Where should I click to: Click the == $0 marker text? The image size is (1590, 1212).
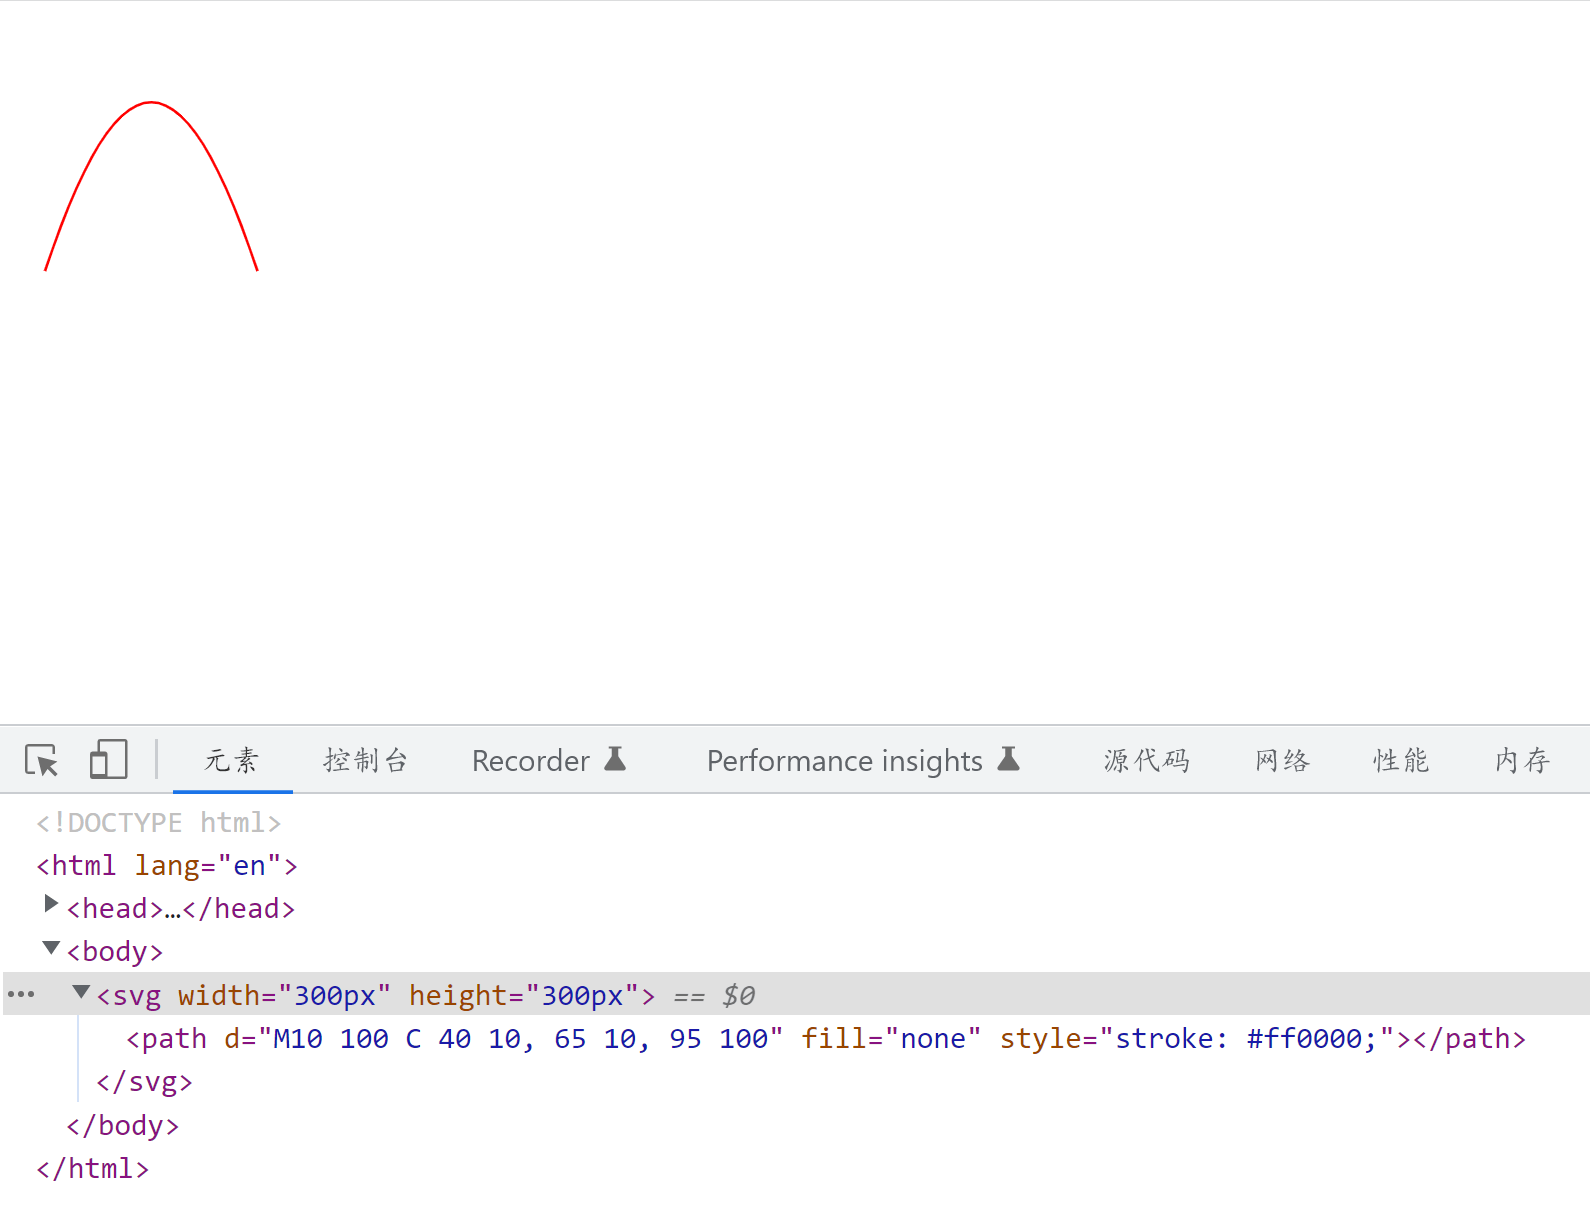714,995
